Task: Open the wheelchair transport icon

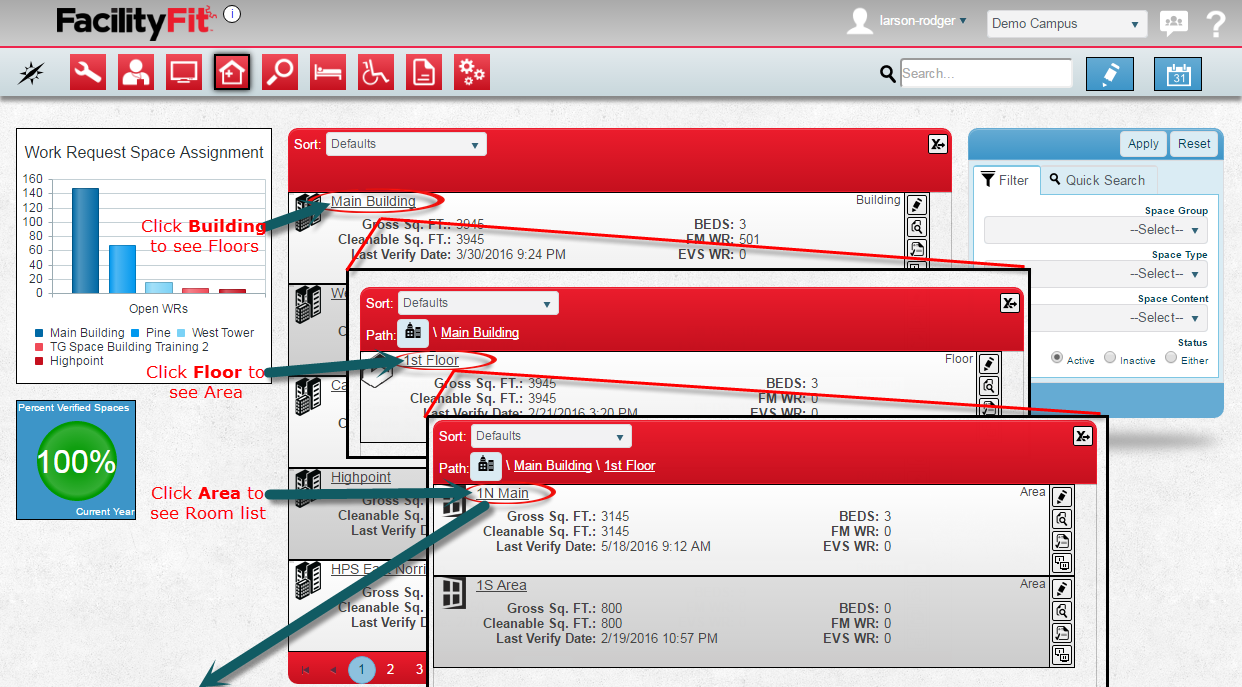Action: (376, 72)
